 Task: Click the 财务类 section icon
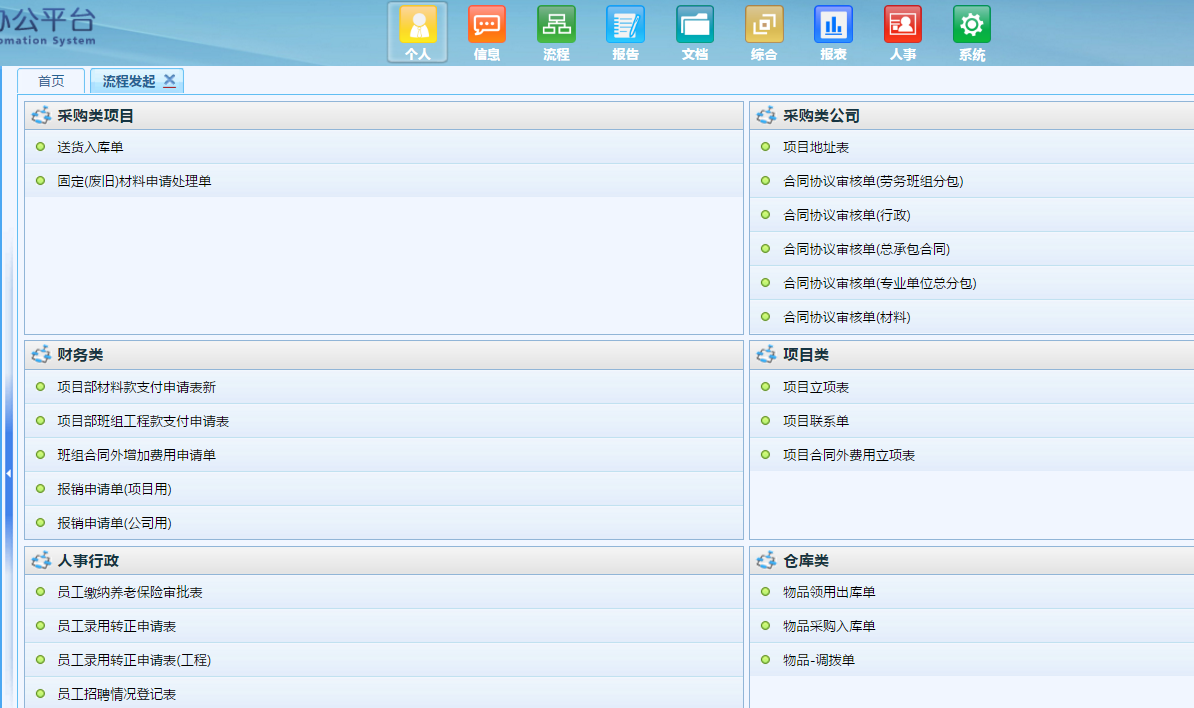point(41,355)
